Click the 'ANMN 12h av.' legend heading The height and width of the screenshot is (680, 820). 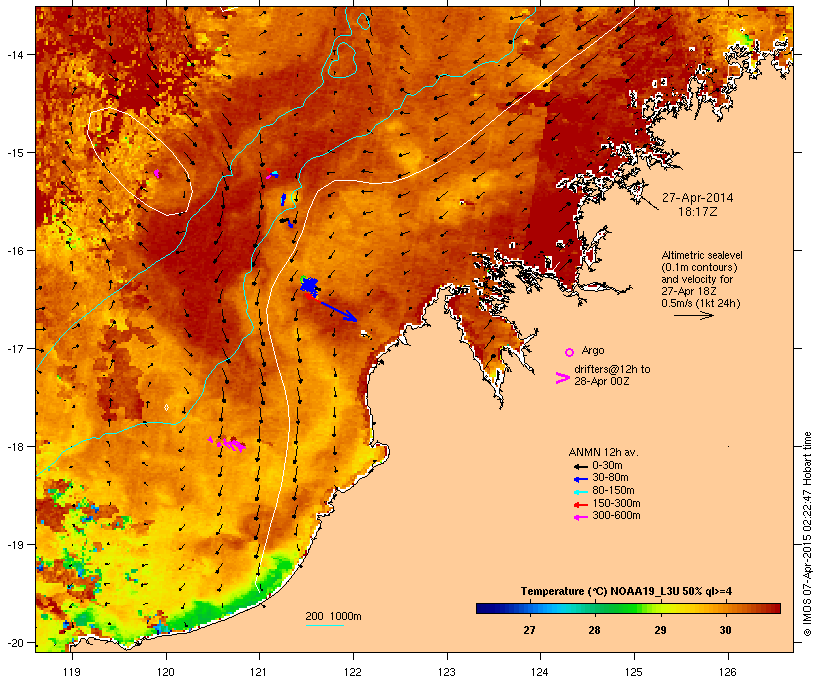(603, 452)
